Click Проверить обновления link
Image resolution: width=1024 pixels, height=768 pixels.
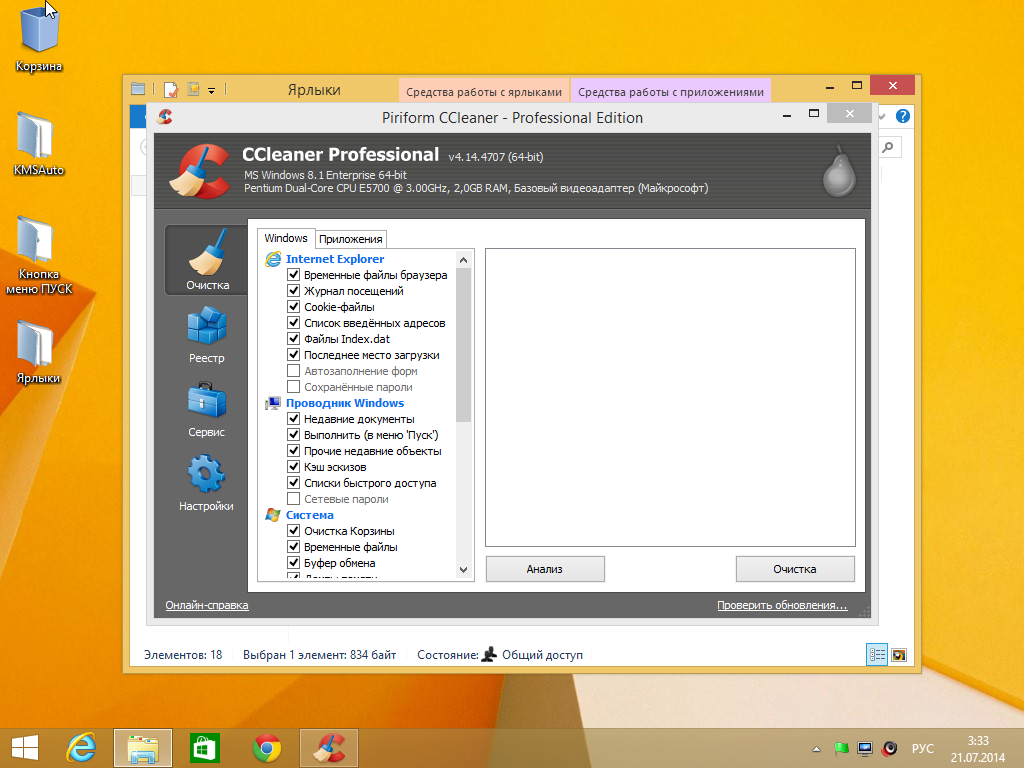pyautogui.click(x=782, y=605)
